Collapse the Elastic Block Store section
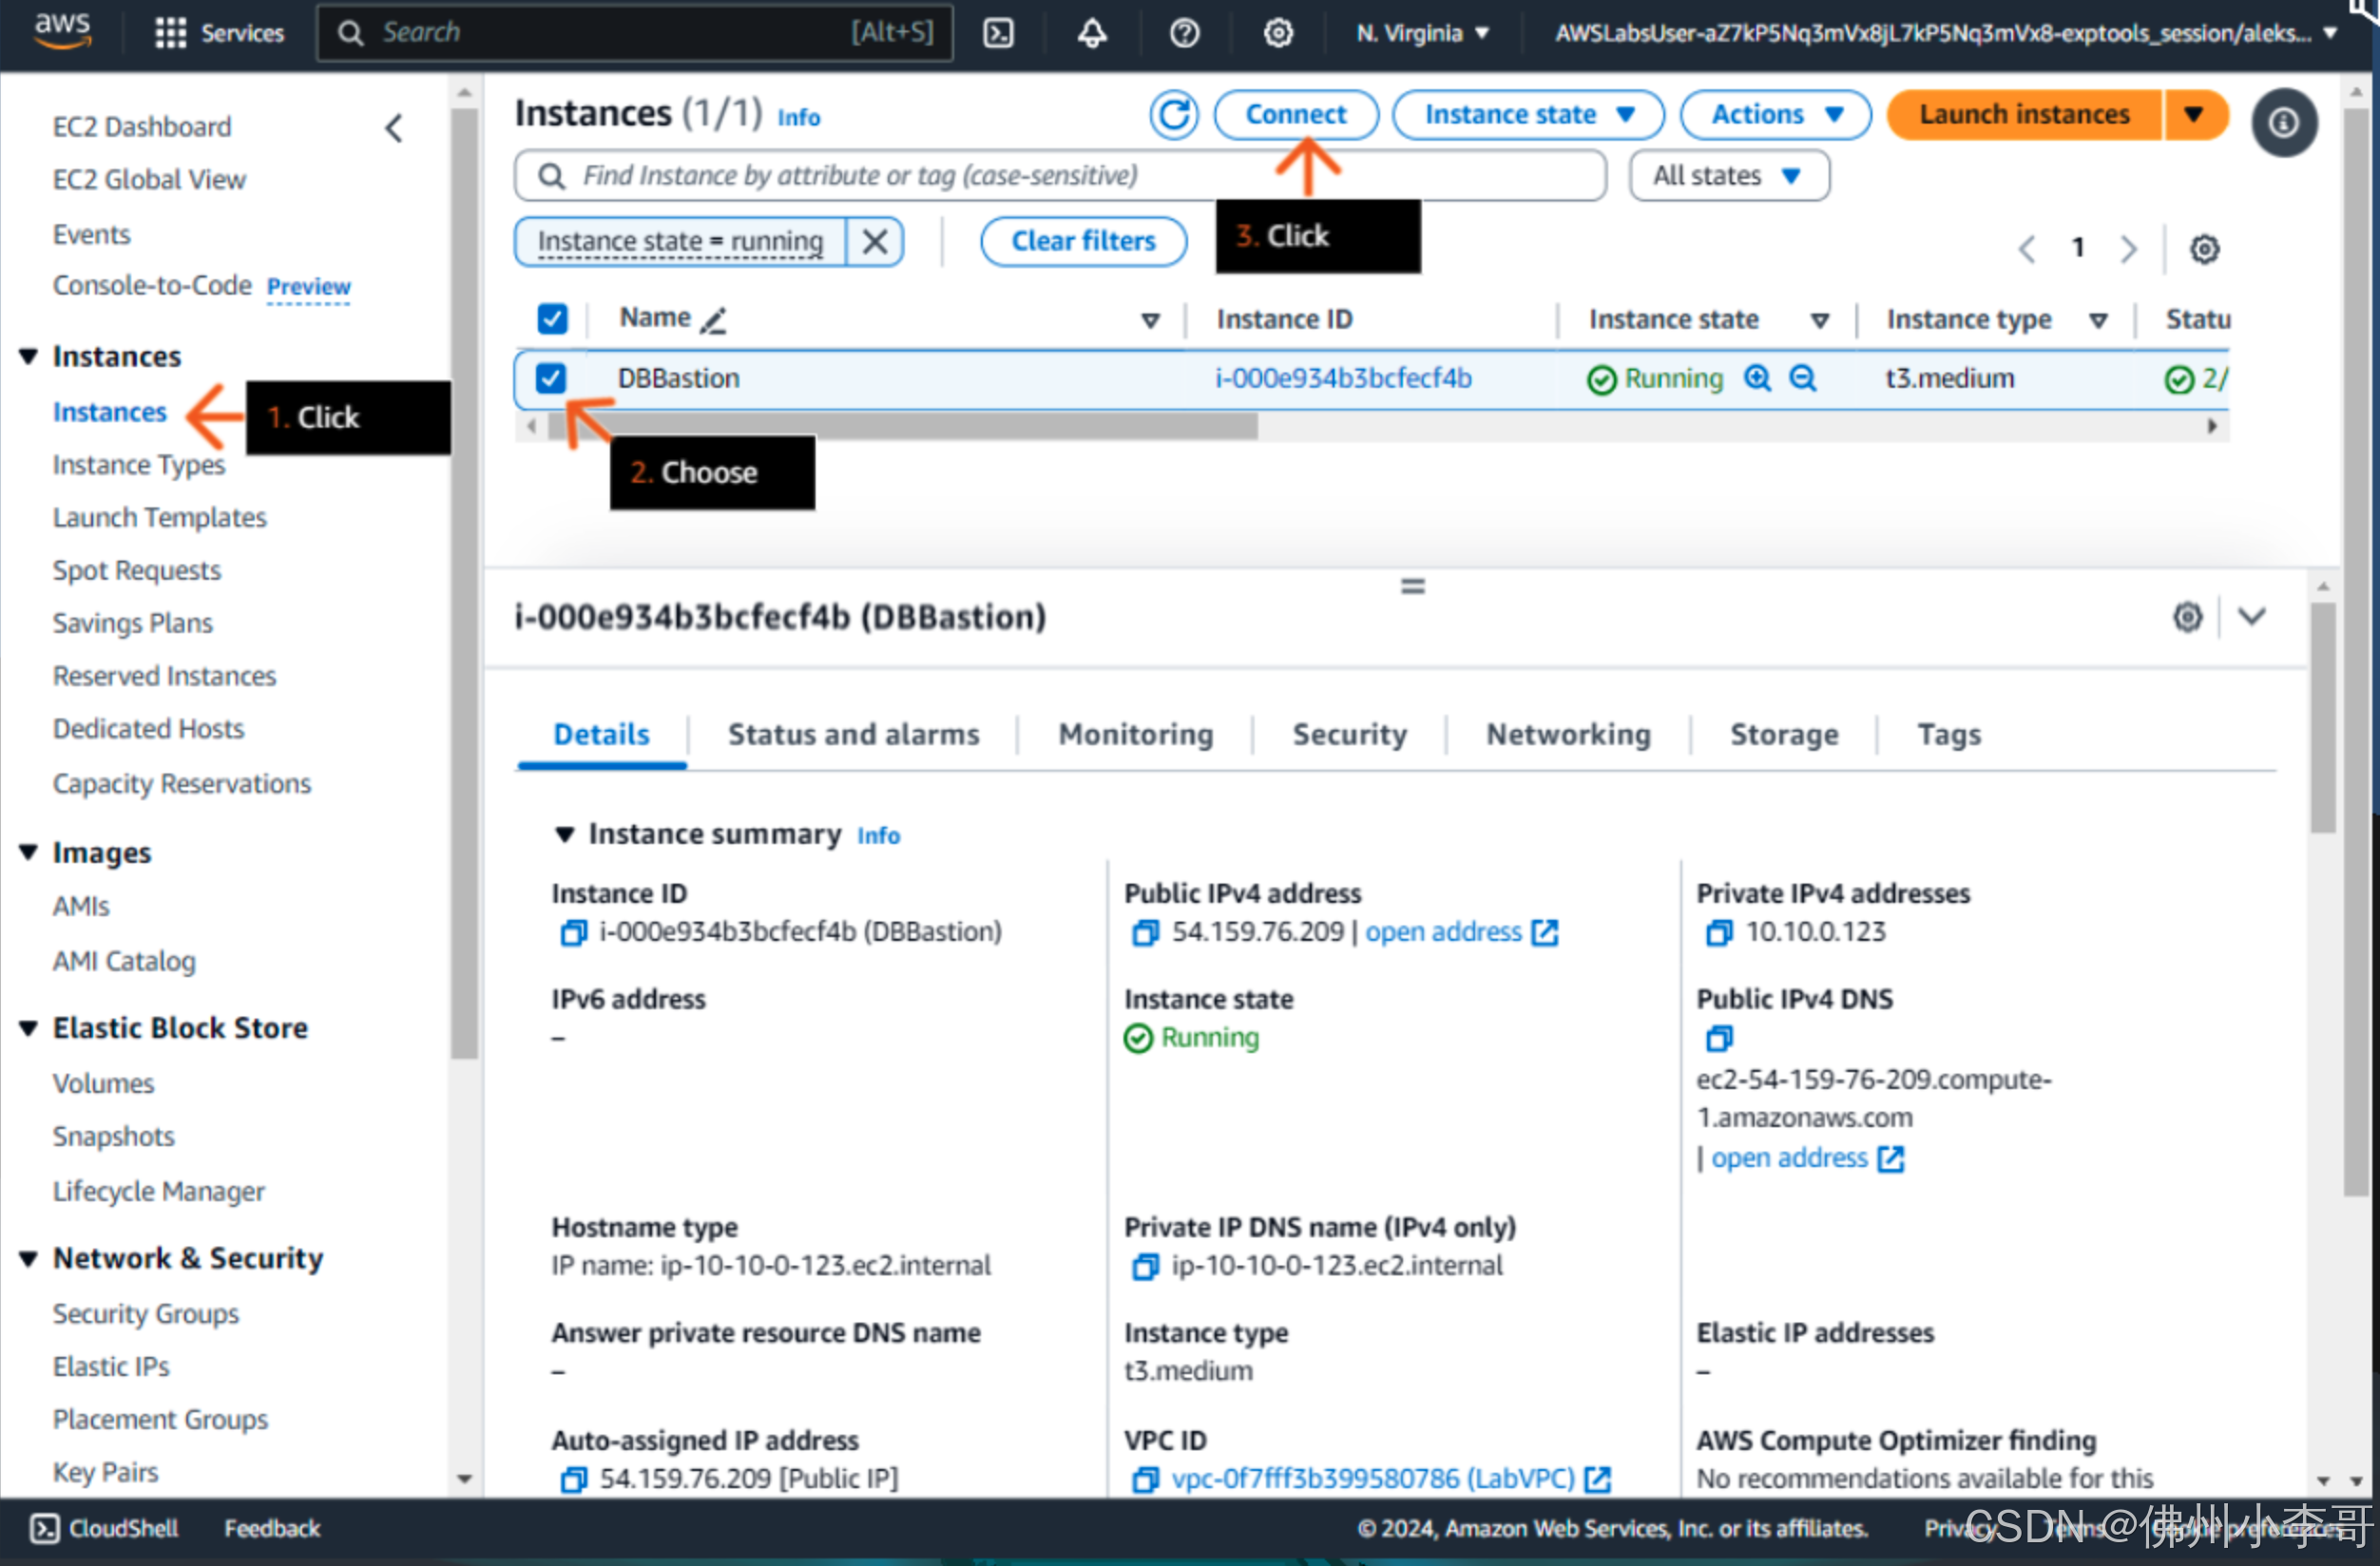 (28, 1028)
